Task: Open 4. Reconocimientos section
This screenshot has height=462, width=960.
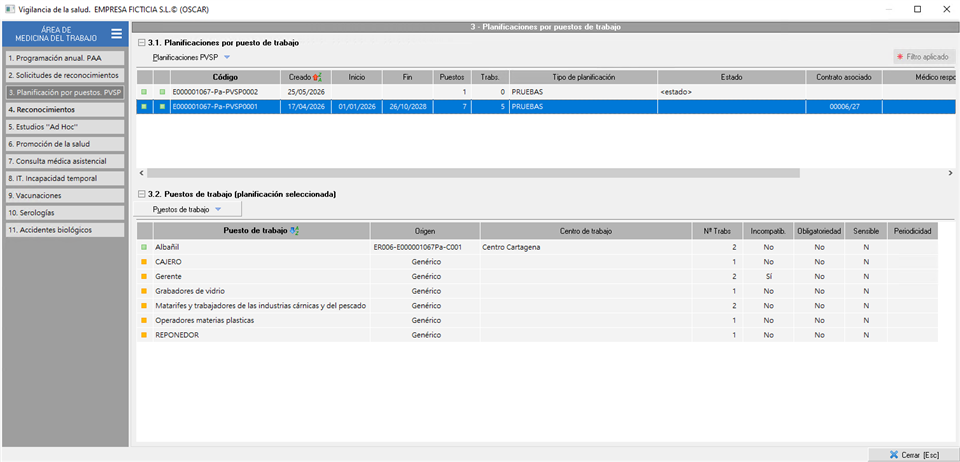Action: coord(65,110)
